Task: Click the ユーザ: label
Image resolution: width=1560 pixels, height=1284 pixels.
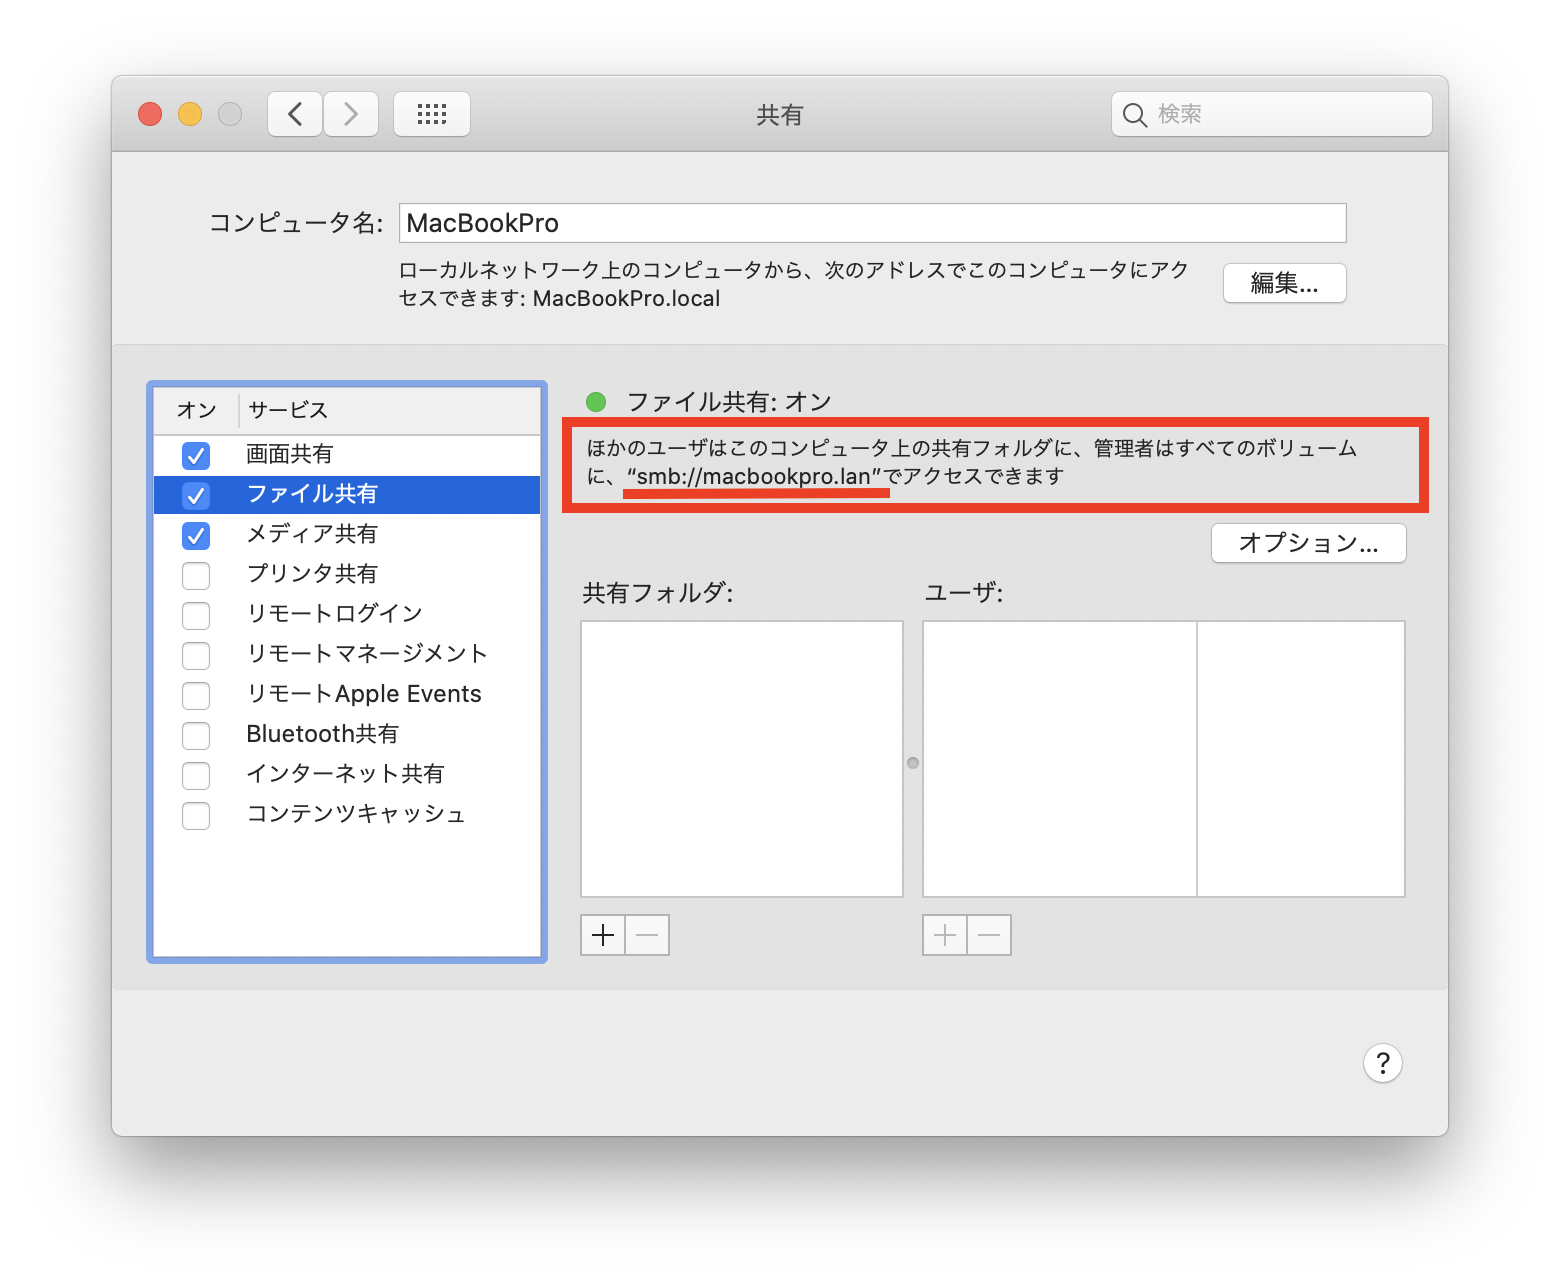Action: (964, 593)
